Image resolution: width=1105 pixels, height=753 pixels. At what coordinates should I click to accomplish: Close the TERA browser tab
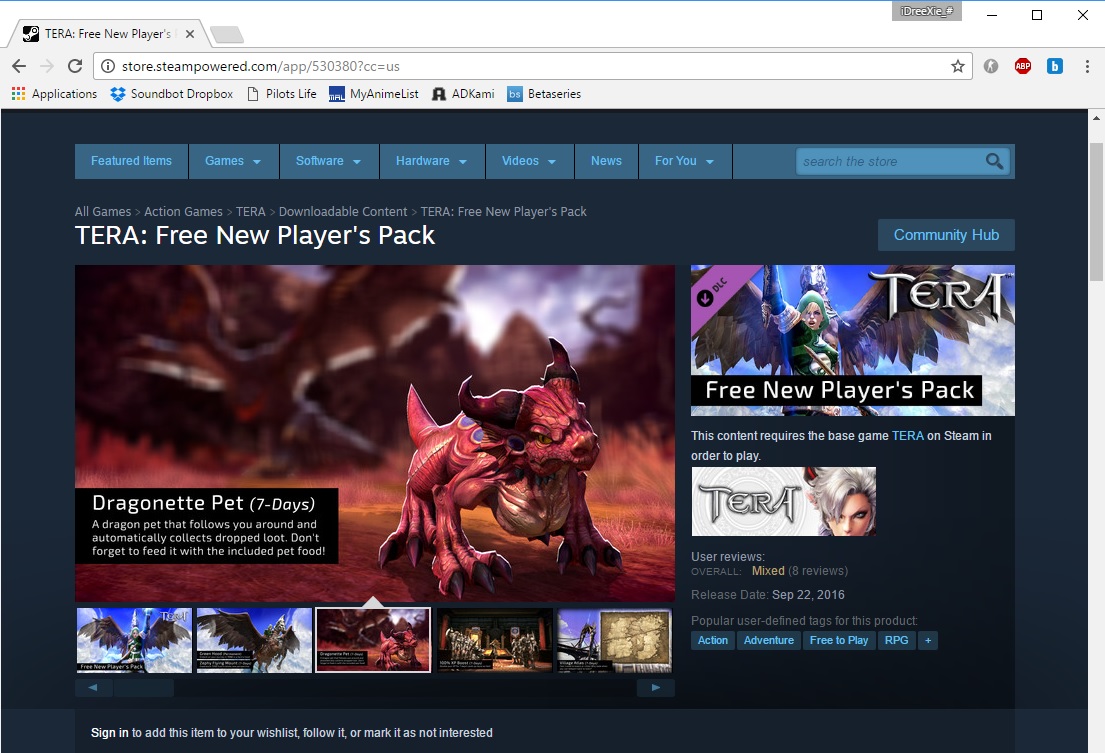click(x=190, y=34)
